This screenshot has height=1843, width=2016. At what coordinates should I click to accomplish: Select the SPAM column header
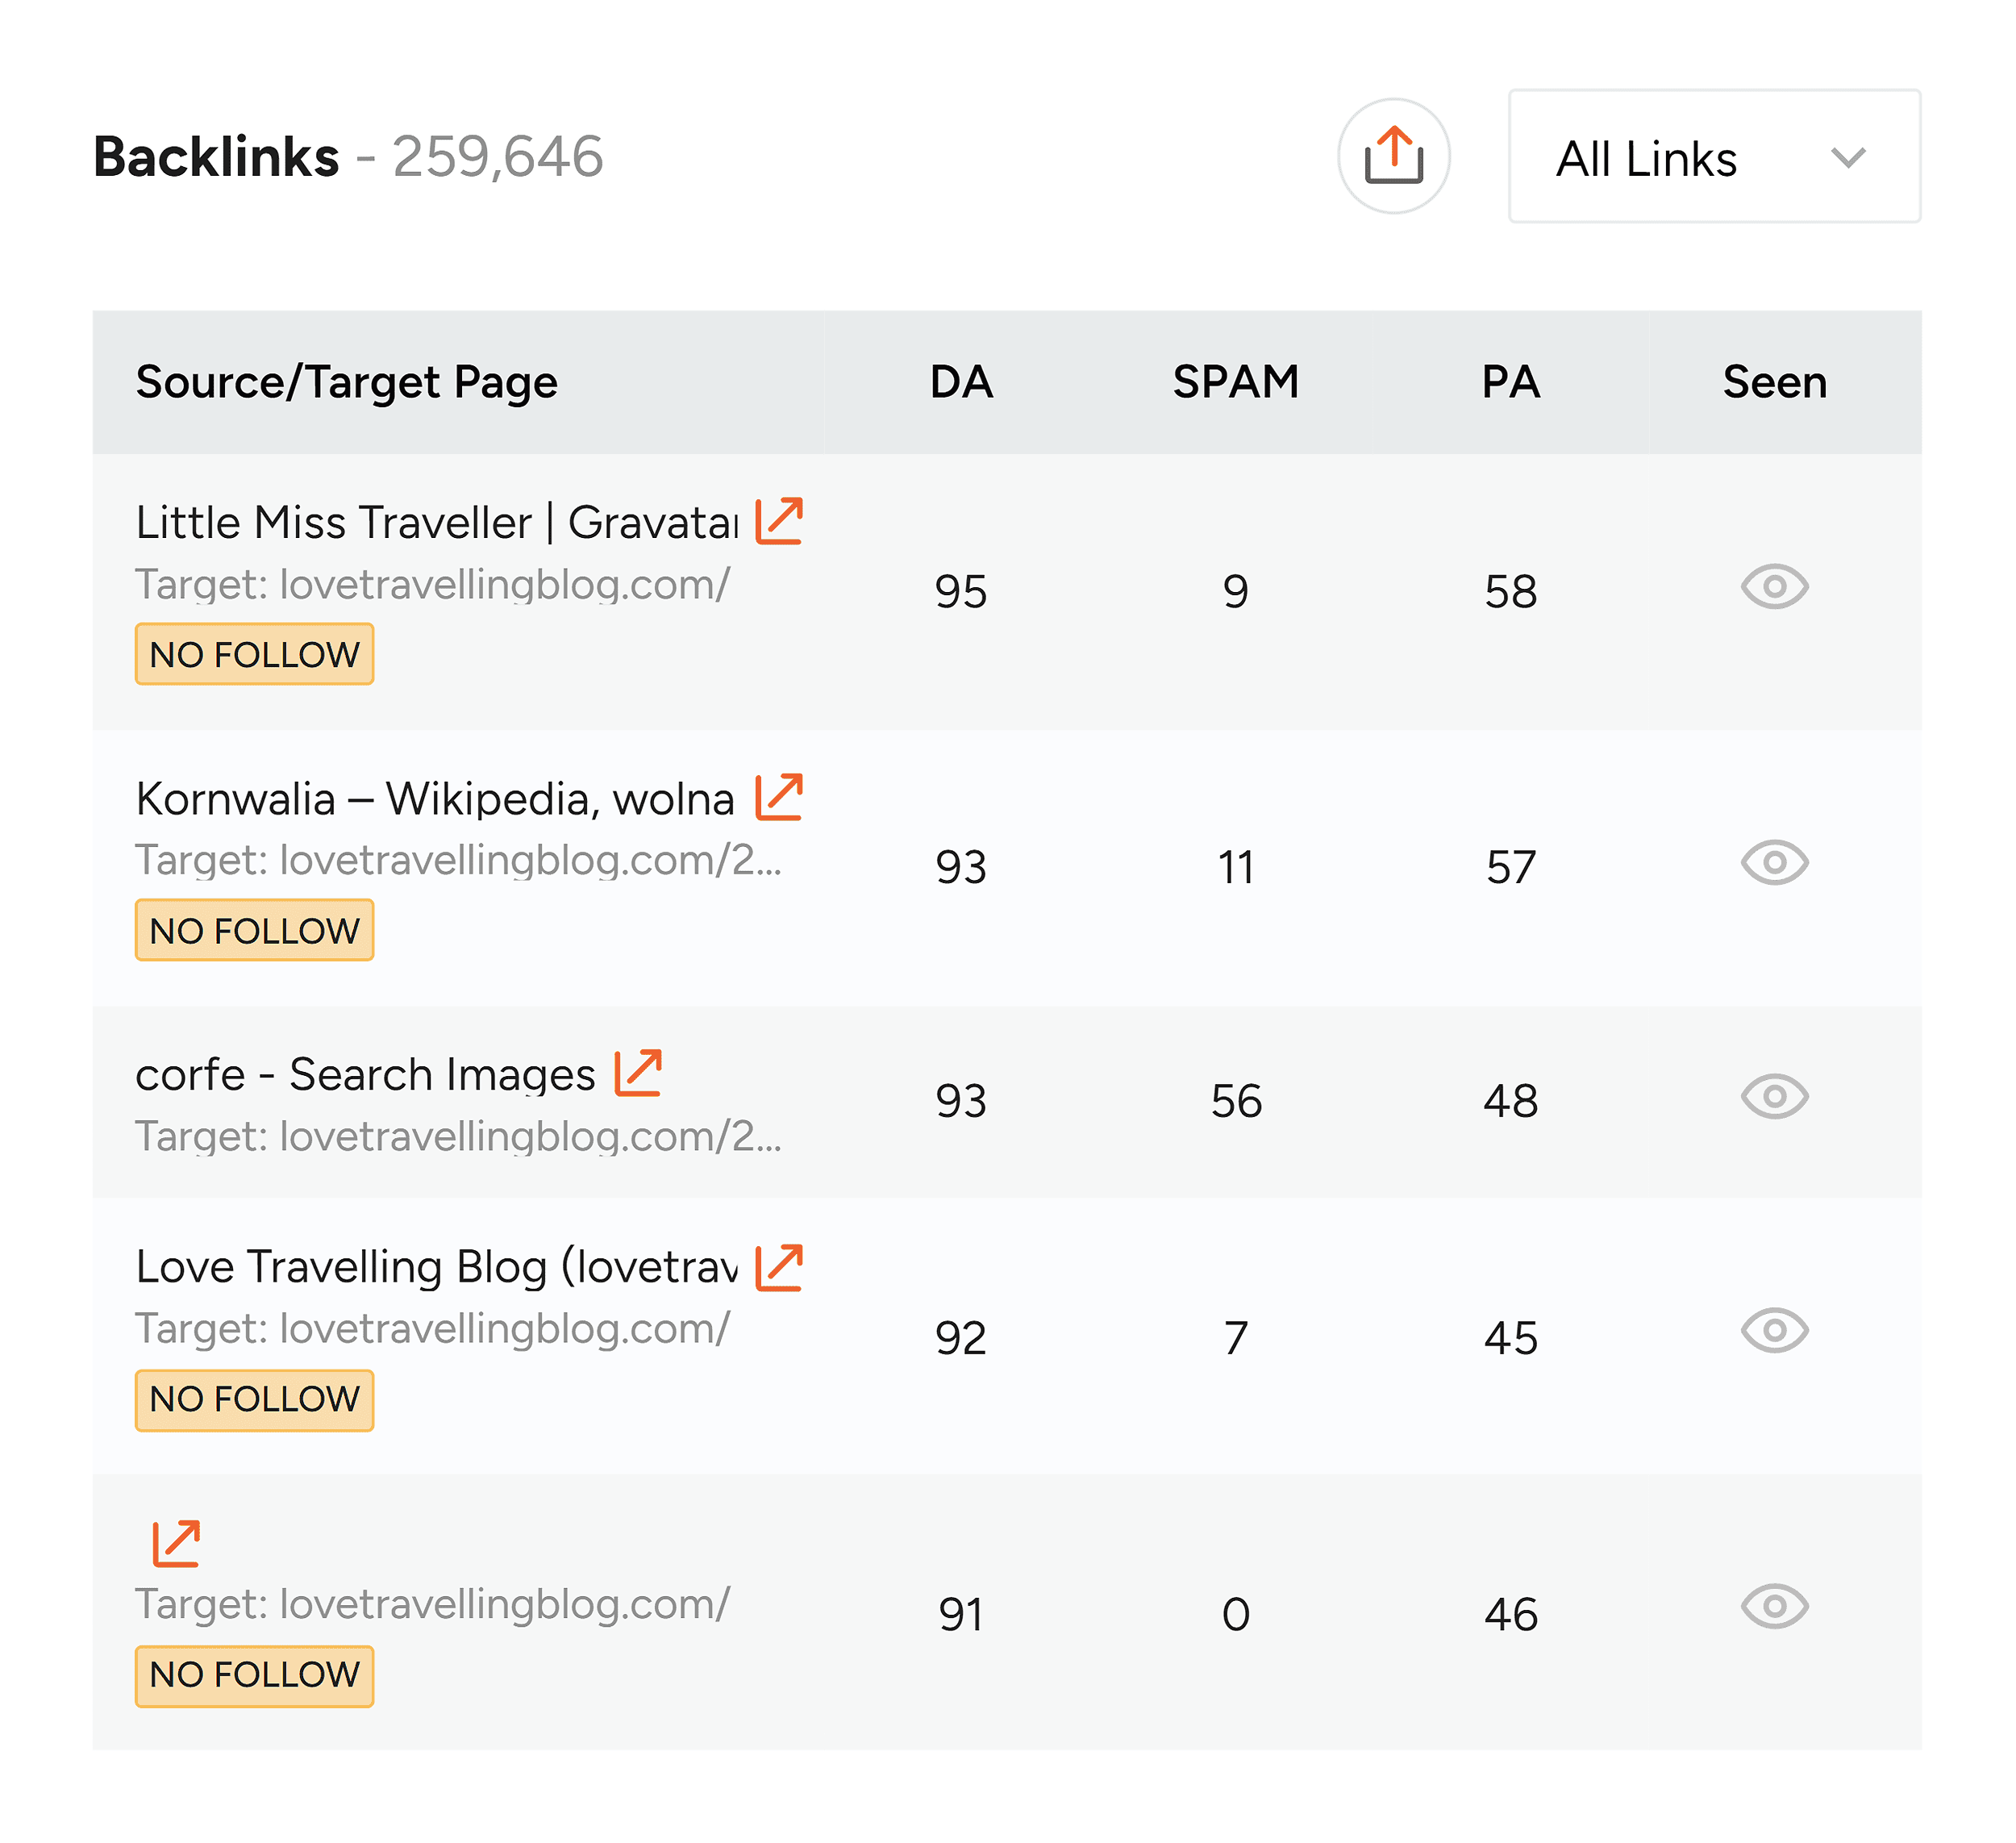point(1236,382)
